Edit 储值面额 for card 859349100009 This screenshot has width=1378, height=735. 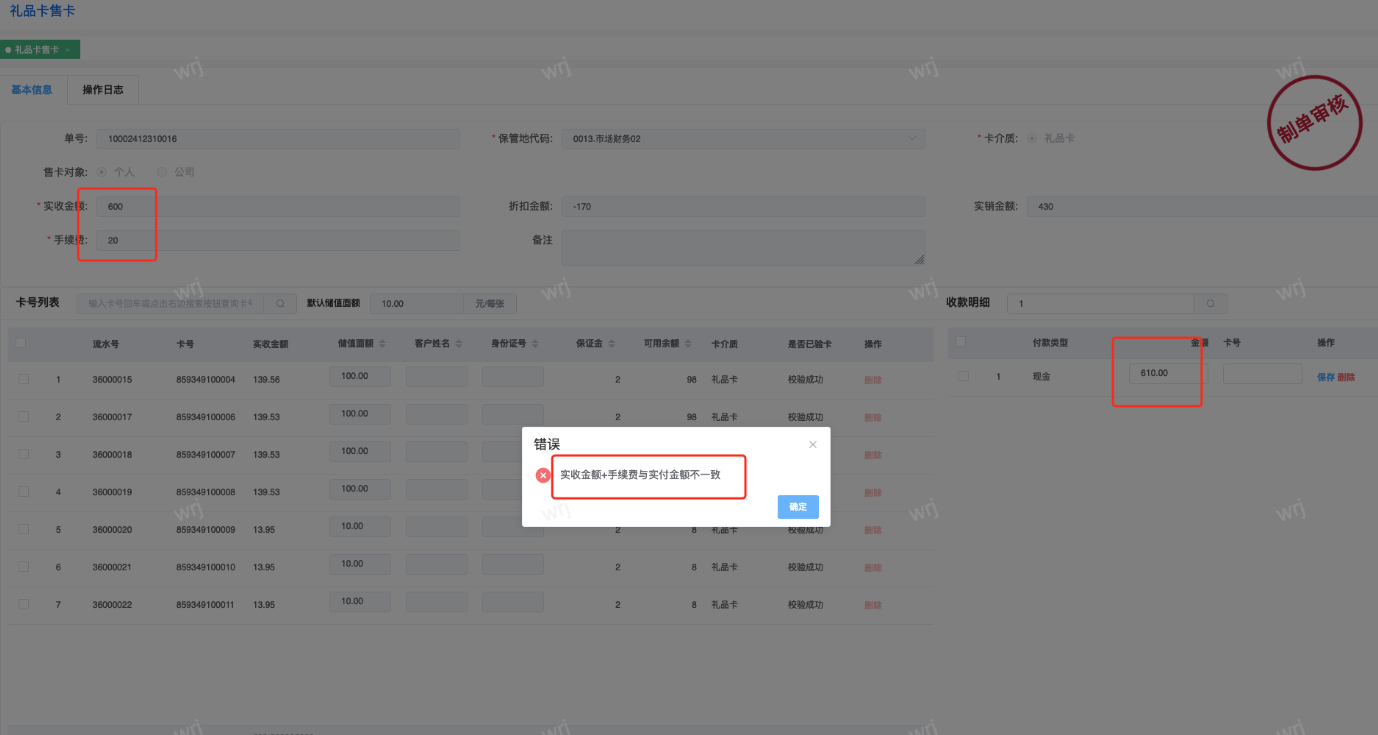(360, 526)
